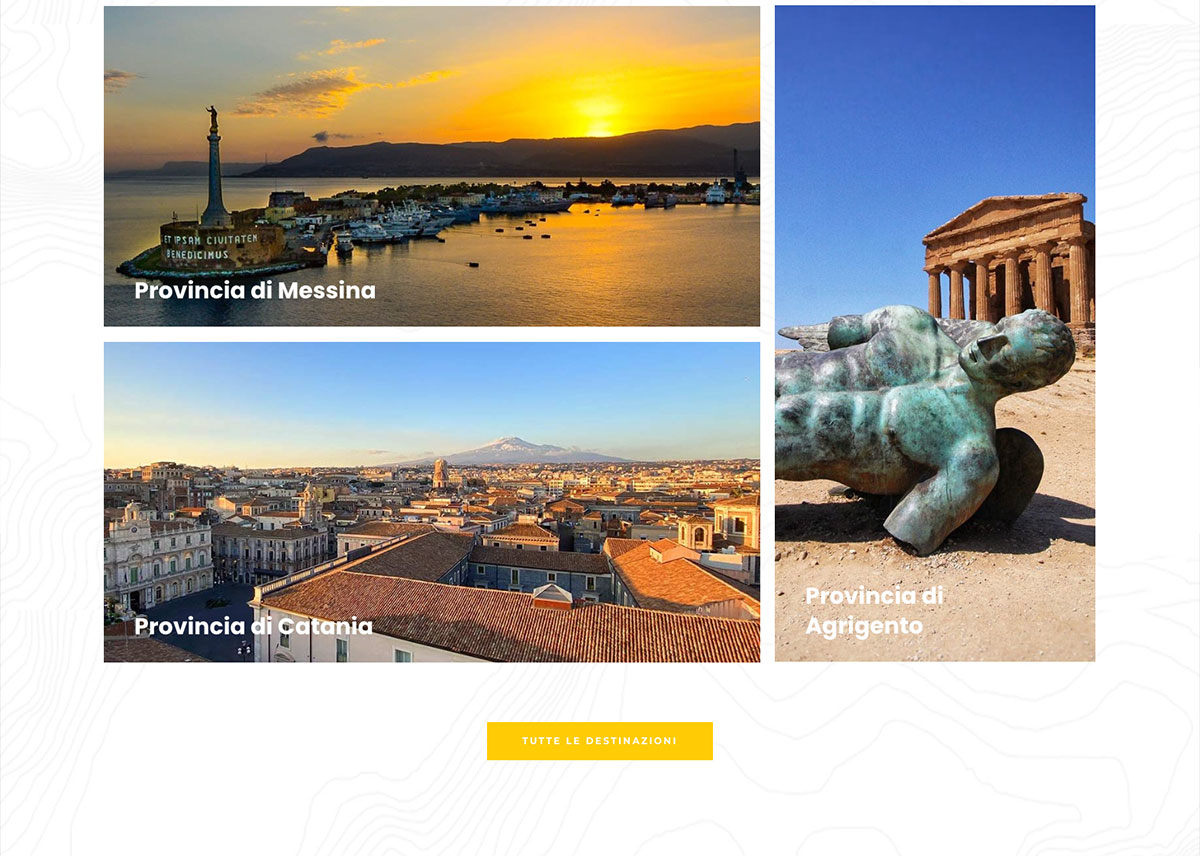
Task: Select the Messina sunset harbor photo card
Action: pos(432,166)
